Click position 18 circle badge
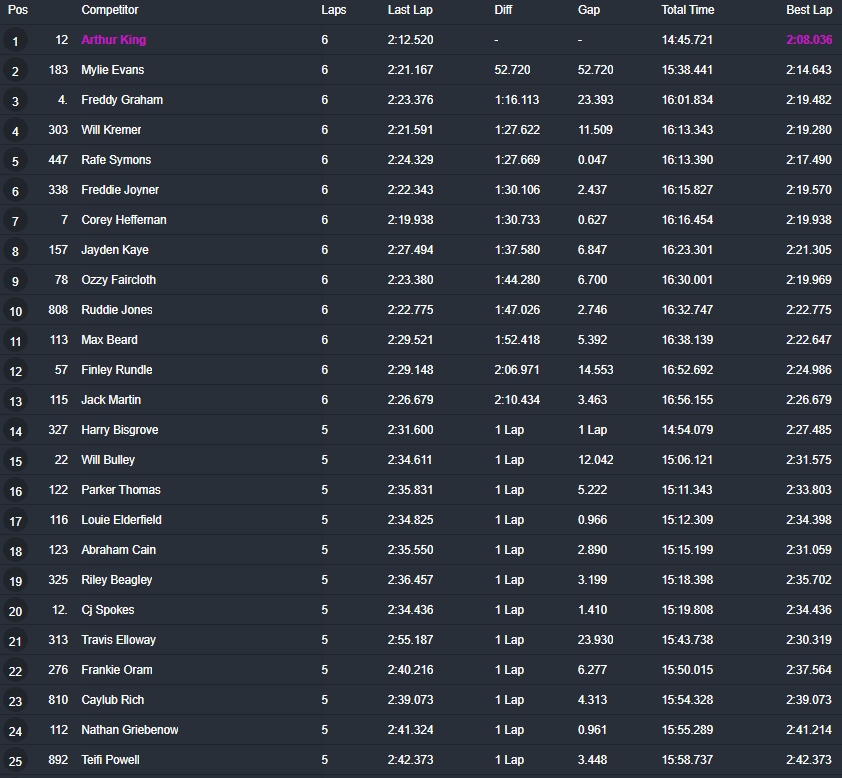The image size is (842, 778). (x=15, y=551)
